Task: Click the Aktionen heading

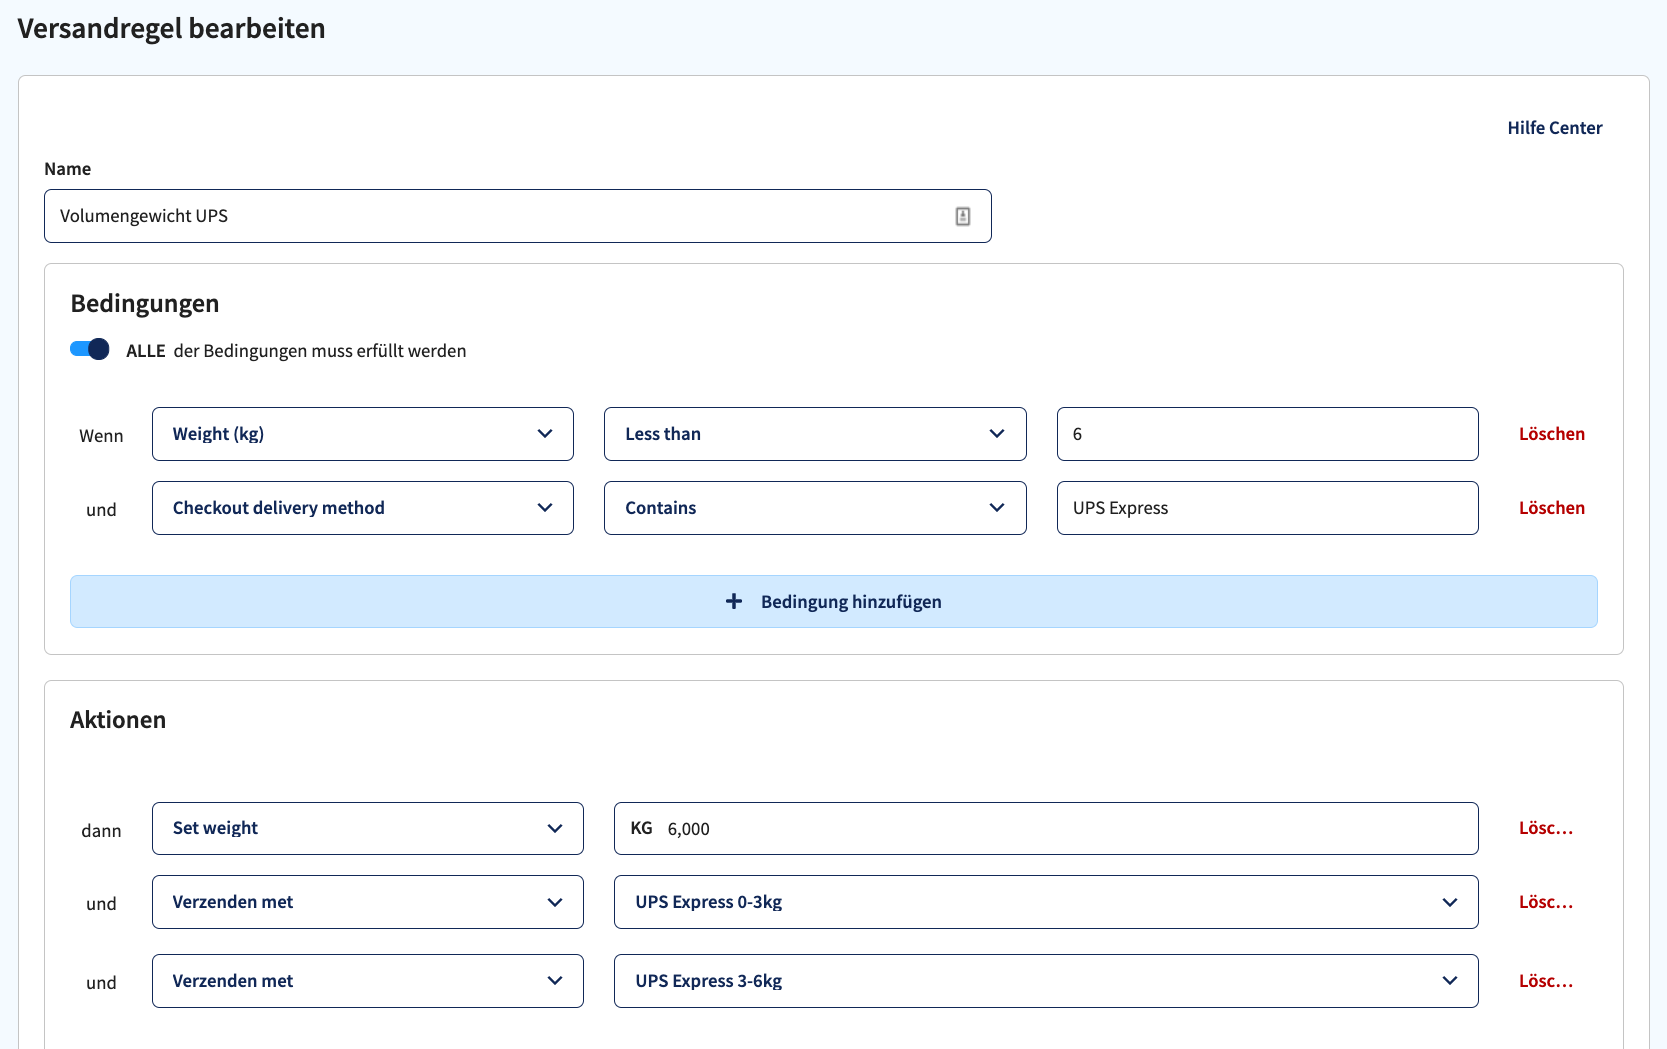Action: click(118, 720)
